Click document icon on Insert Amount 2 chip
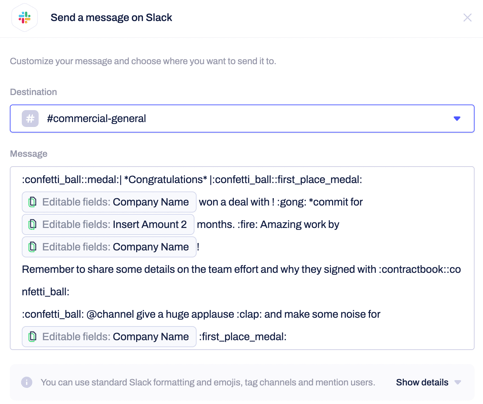Viewport: 483px width, 404px height. point(32,224)
